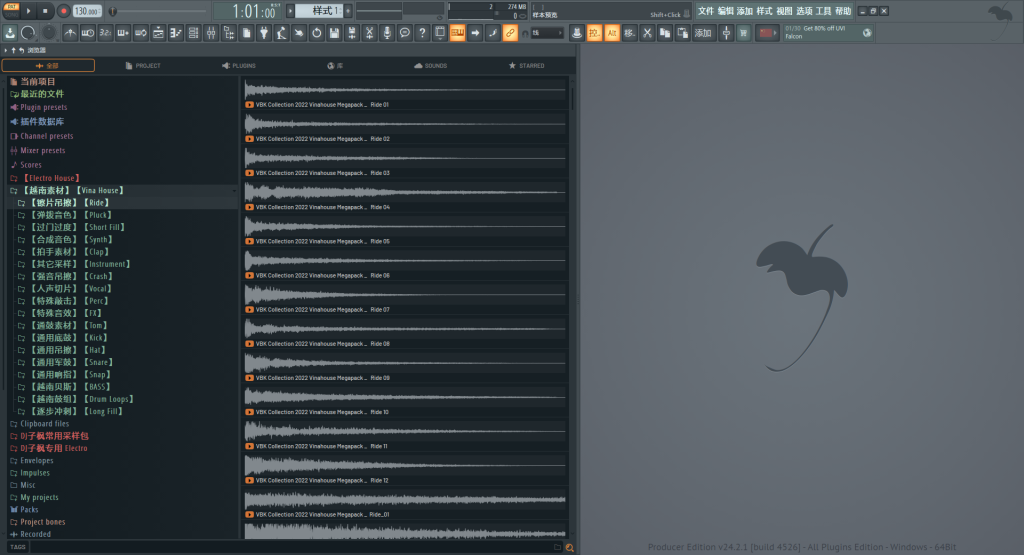Screen dimensions: 1024x555
Task: Toggle the 3-2-1 countdown before recording
Action: pyautogui.click(x=105, y=33)
